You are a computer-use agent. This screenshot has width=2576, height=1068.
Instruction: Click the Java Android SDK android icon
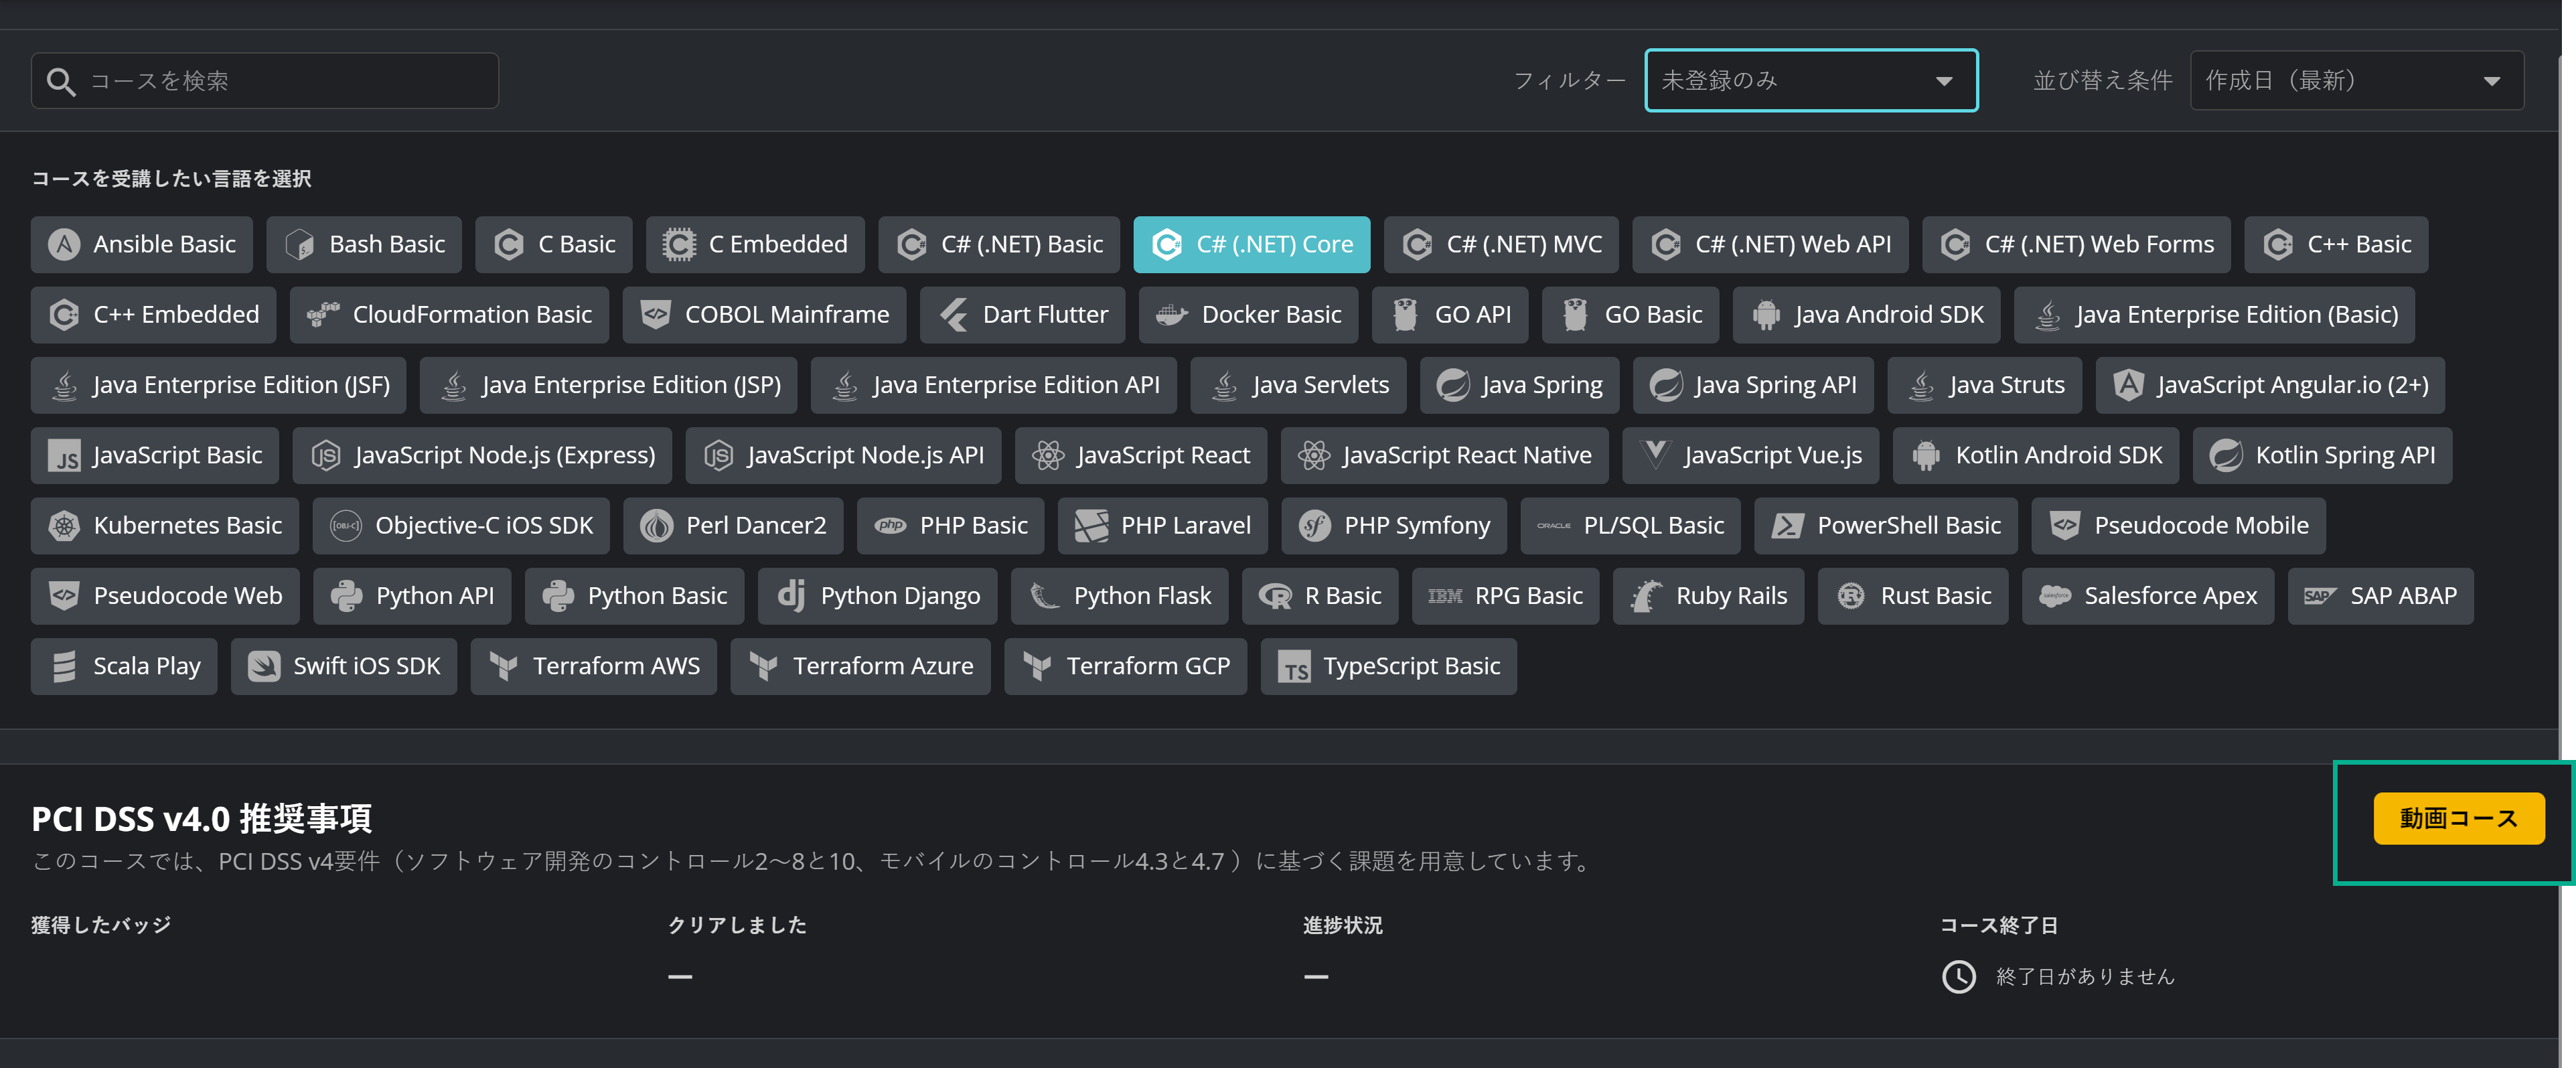point(1766,314)
